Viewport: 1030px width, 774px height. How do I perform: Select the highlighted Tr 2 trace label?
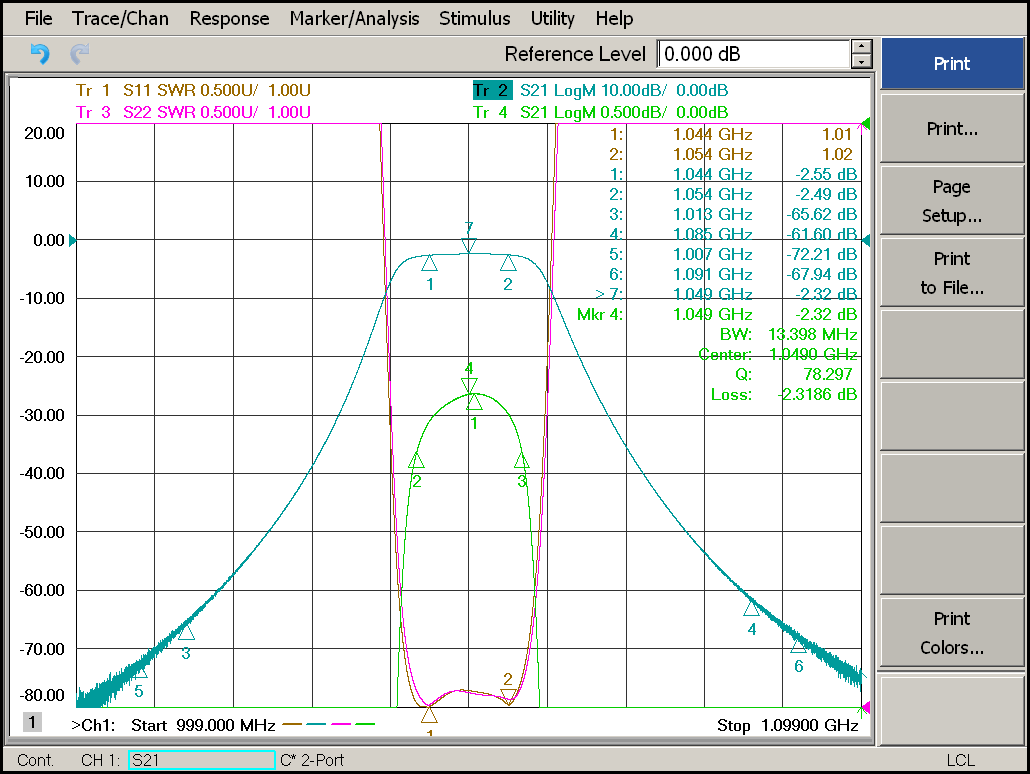coord(491,90)
